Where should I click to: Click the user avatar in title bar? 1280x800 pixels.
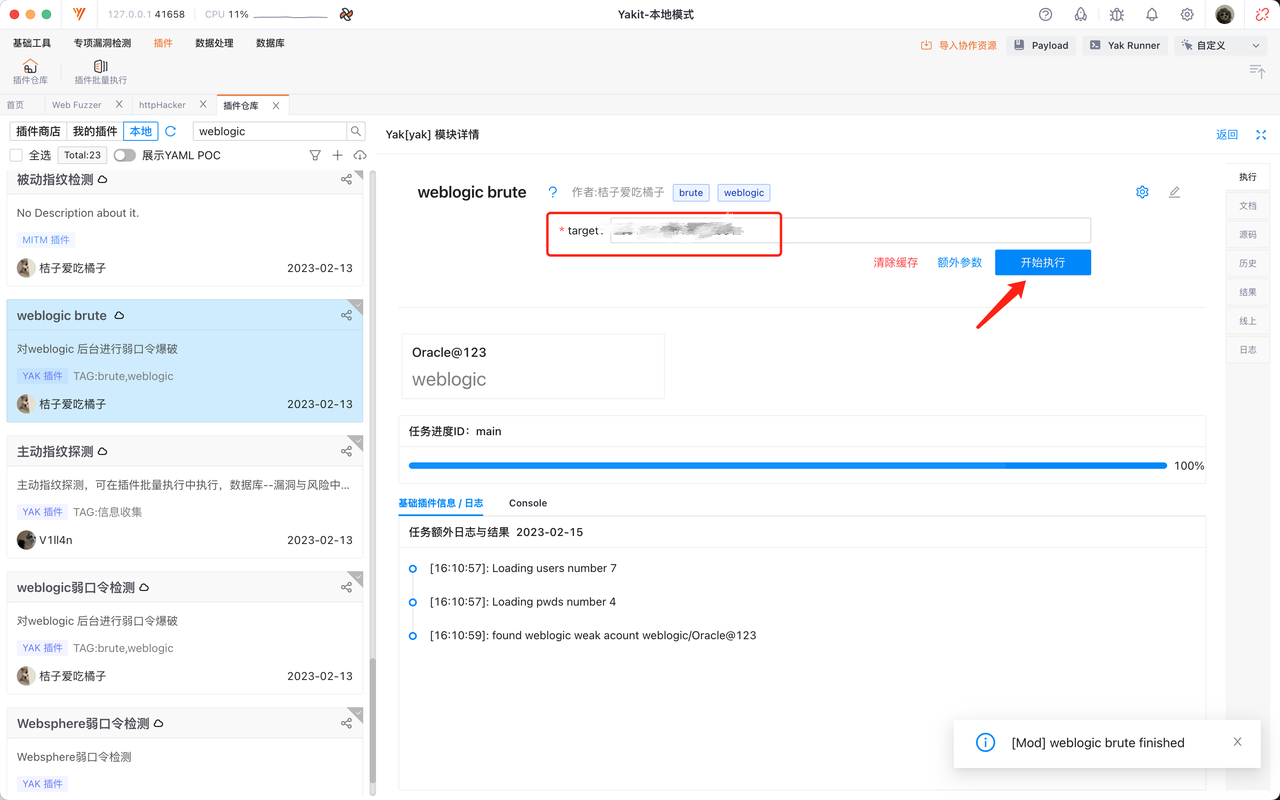(1225, 15)
